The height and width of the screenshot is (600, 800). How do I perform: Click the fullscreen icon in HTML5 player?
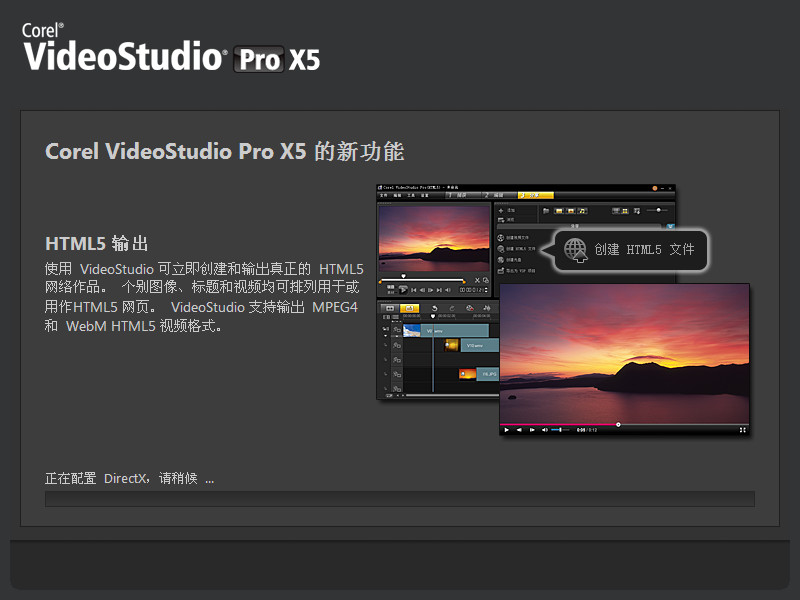pos(742,430)
